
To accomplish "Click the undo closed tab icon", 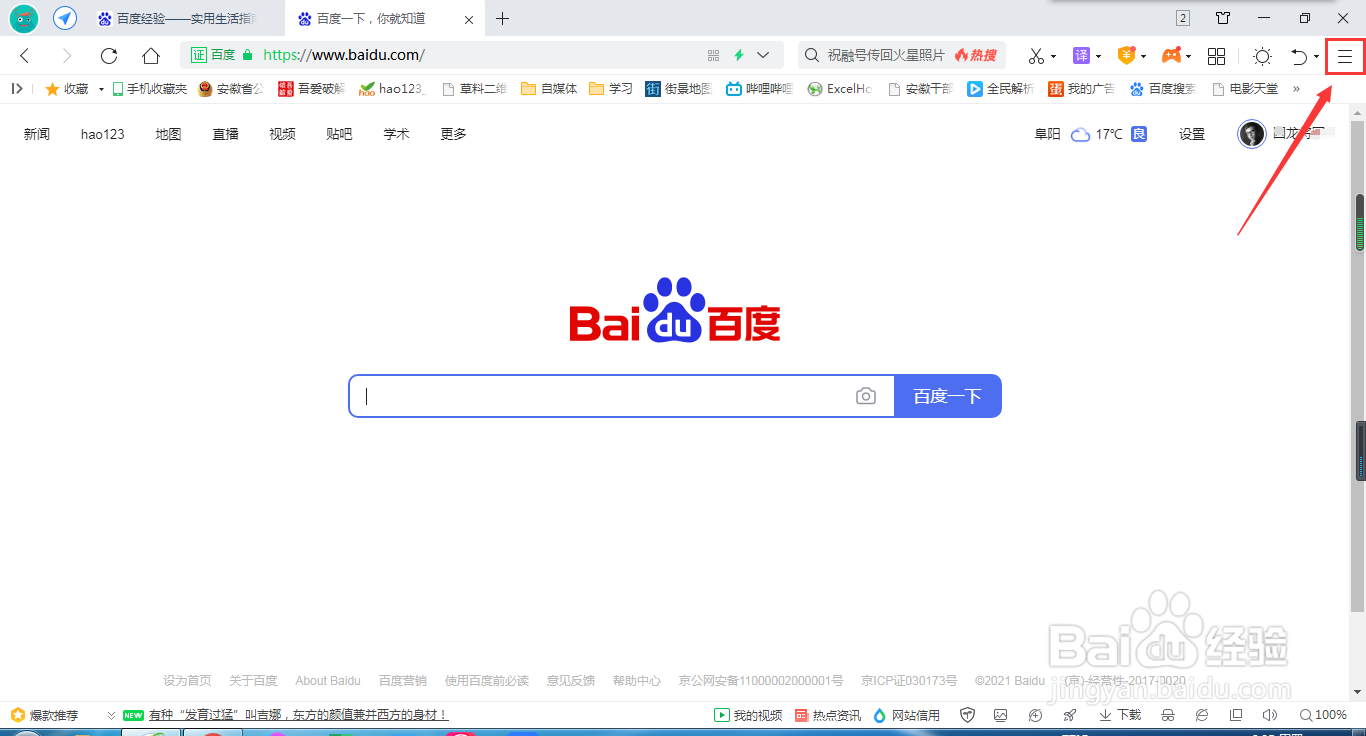I will click(x=1299, y=57).
